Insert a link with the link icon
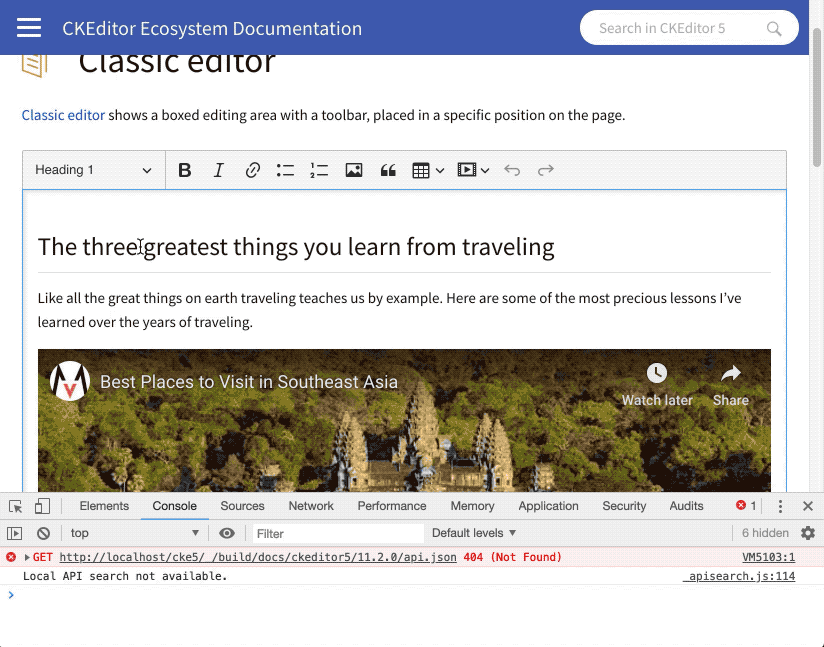824x647 pixels. click(x=252, y=170)
